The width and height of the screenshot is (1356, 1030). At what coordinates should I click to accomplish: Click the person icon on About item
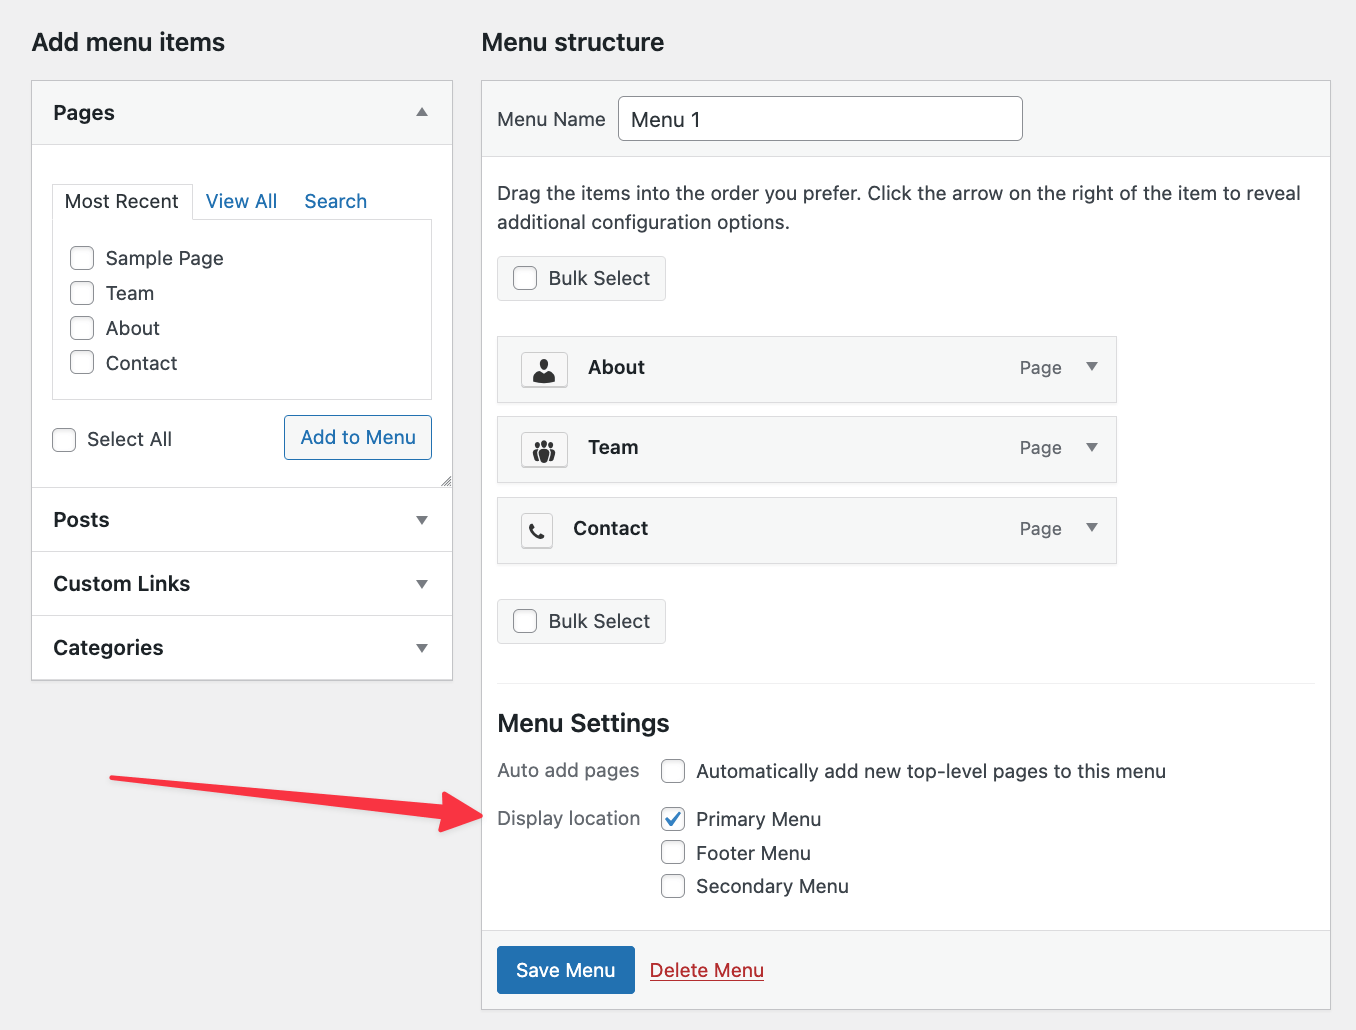(544, 370)
